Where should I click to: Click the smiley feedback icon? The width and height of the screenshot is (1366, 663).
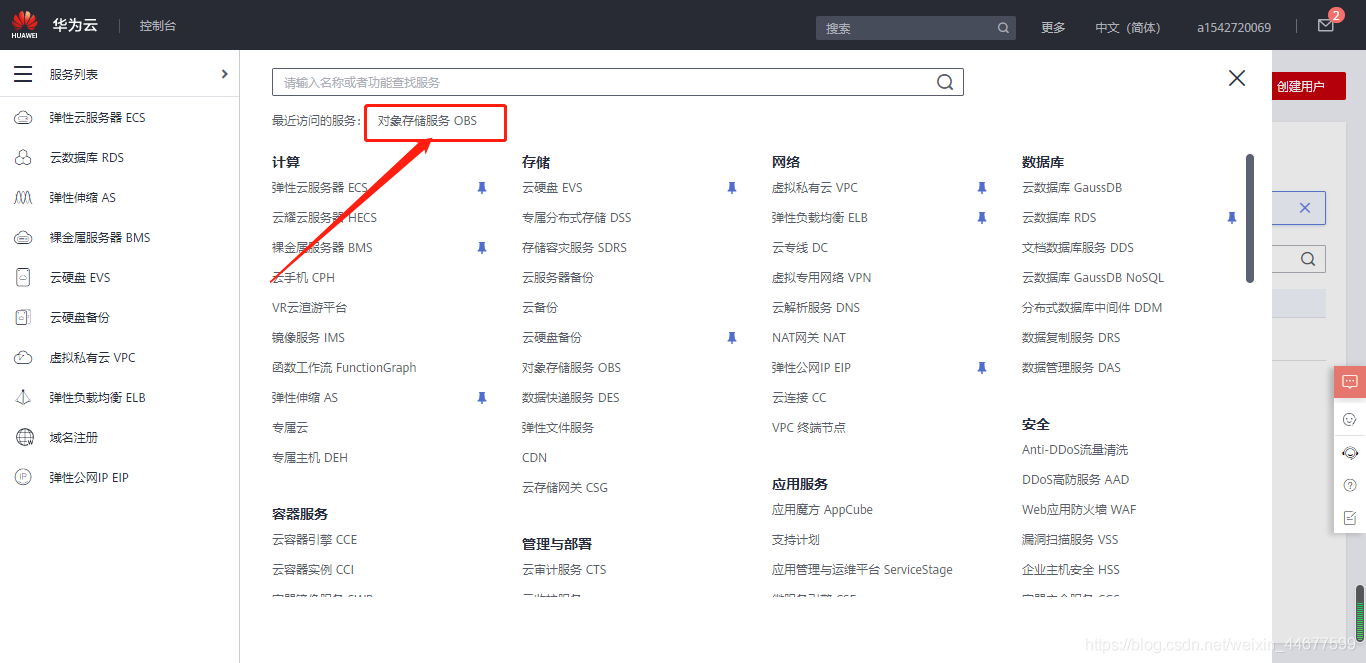[x=1350, y=420]
